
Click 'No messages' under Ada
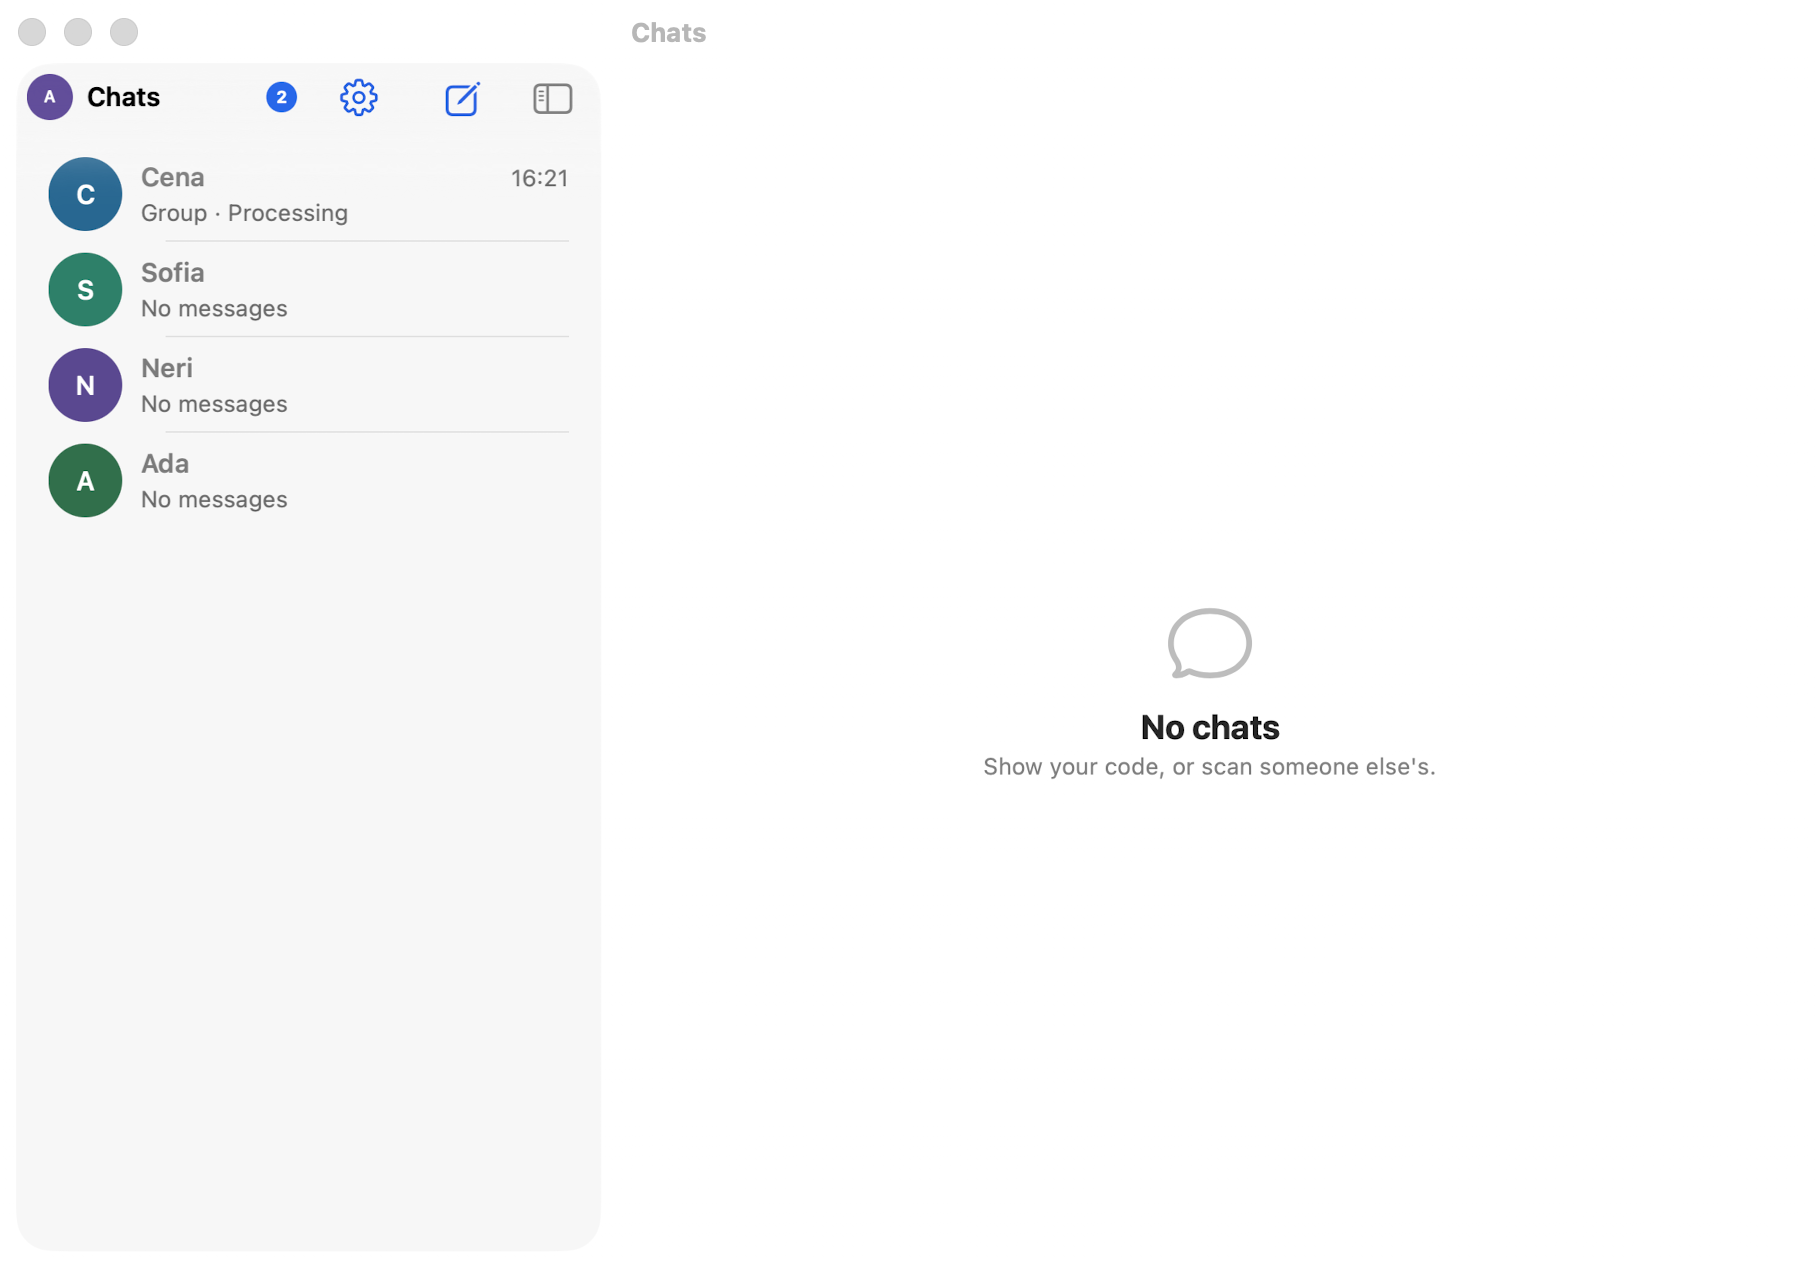coord(214,499)
